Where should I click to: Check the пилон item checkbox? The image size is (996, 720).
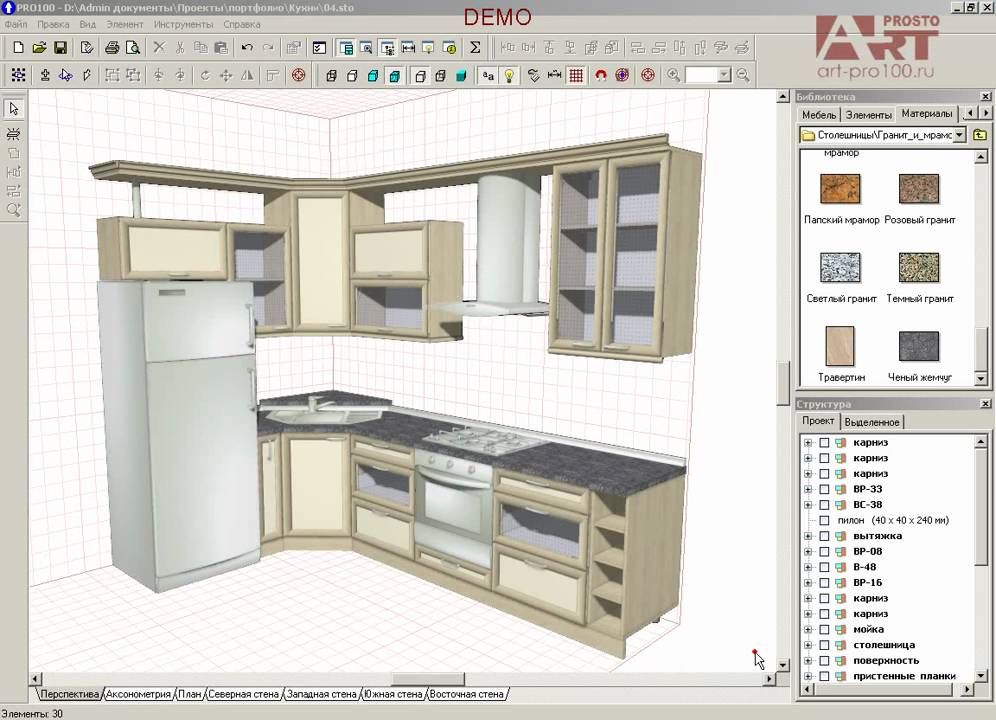point(824,521)
